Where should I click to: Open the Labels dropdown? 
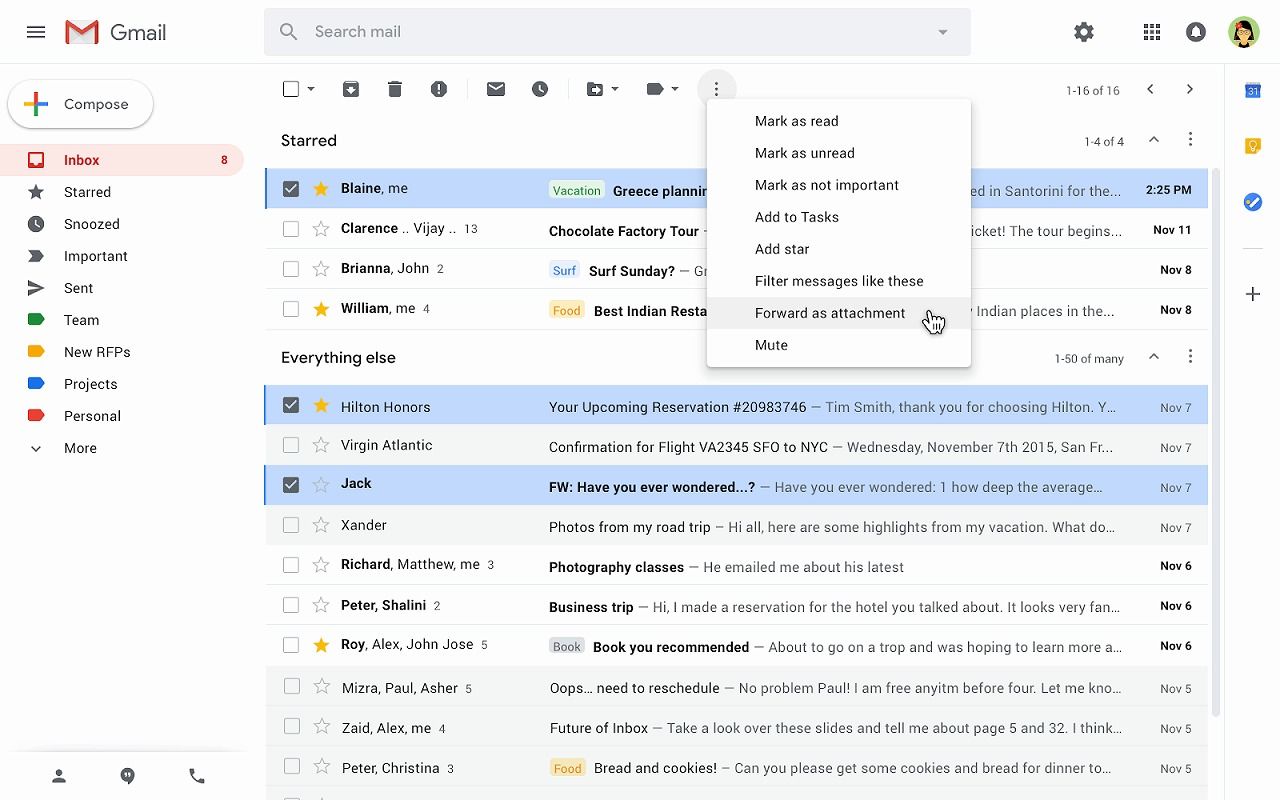click(662, 89)
